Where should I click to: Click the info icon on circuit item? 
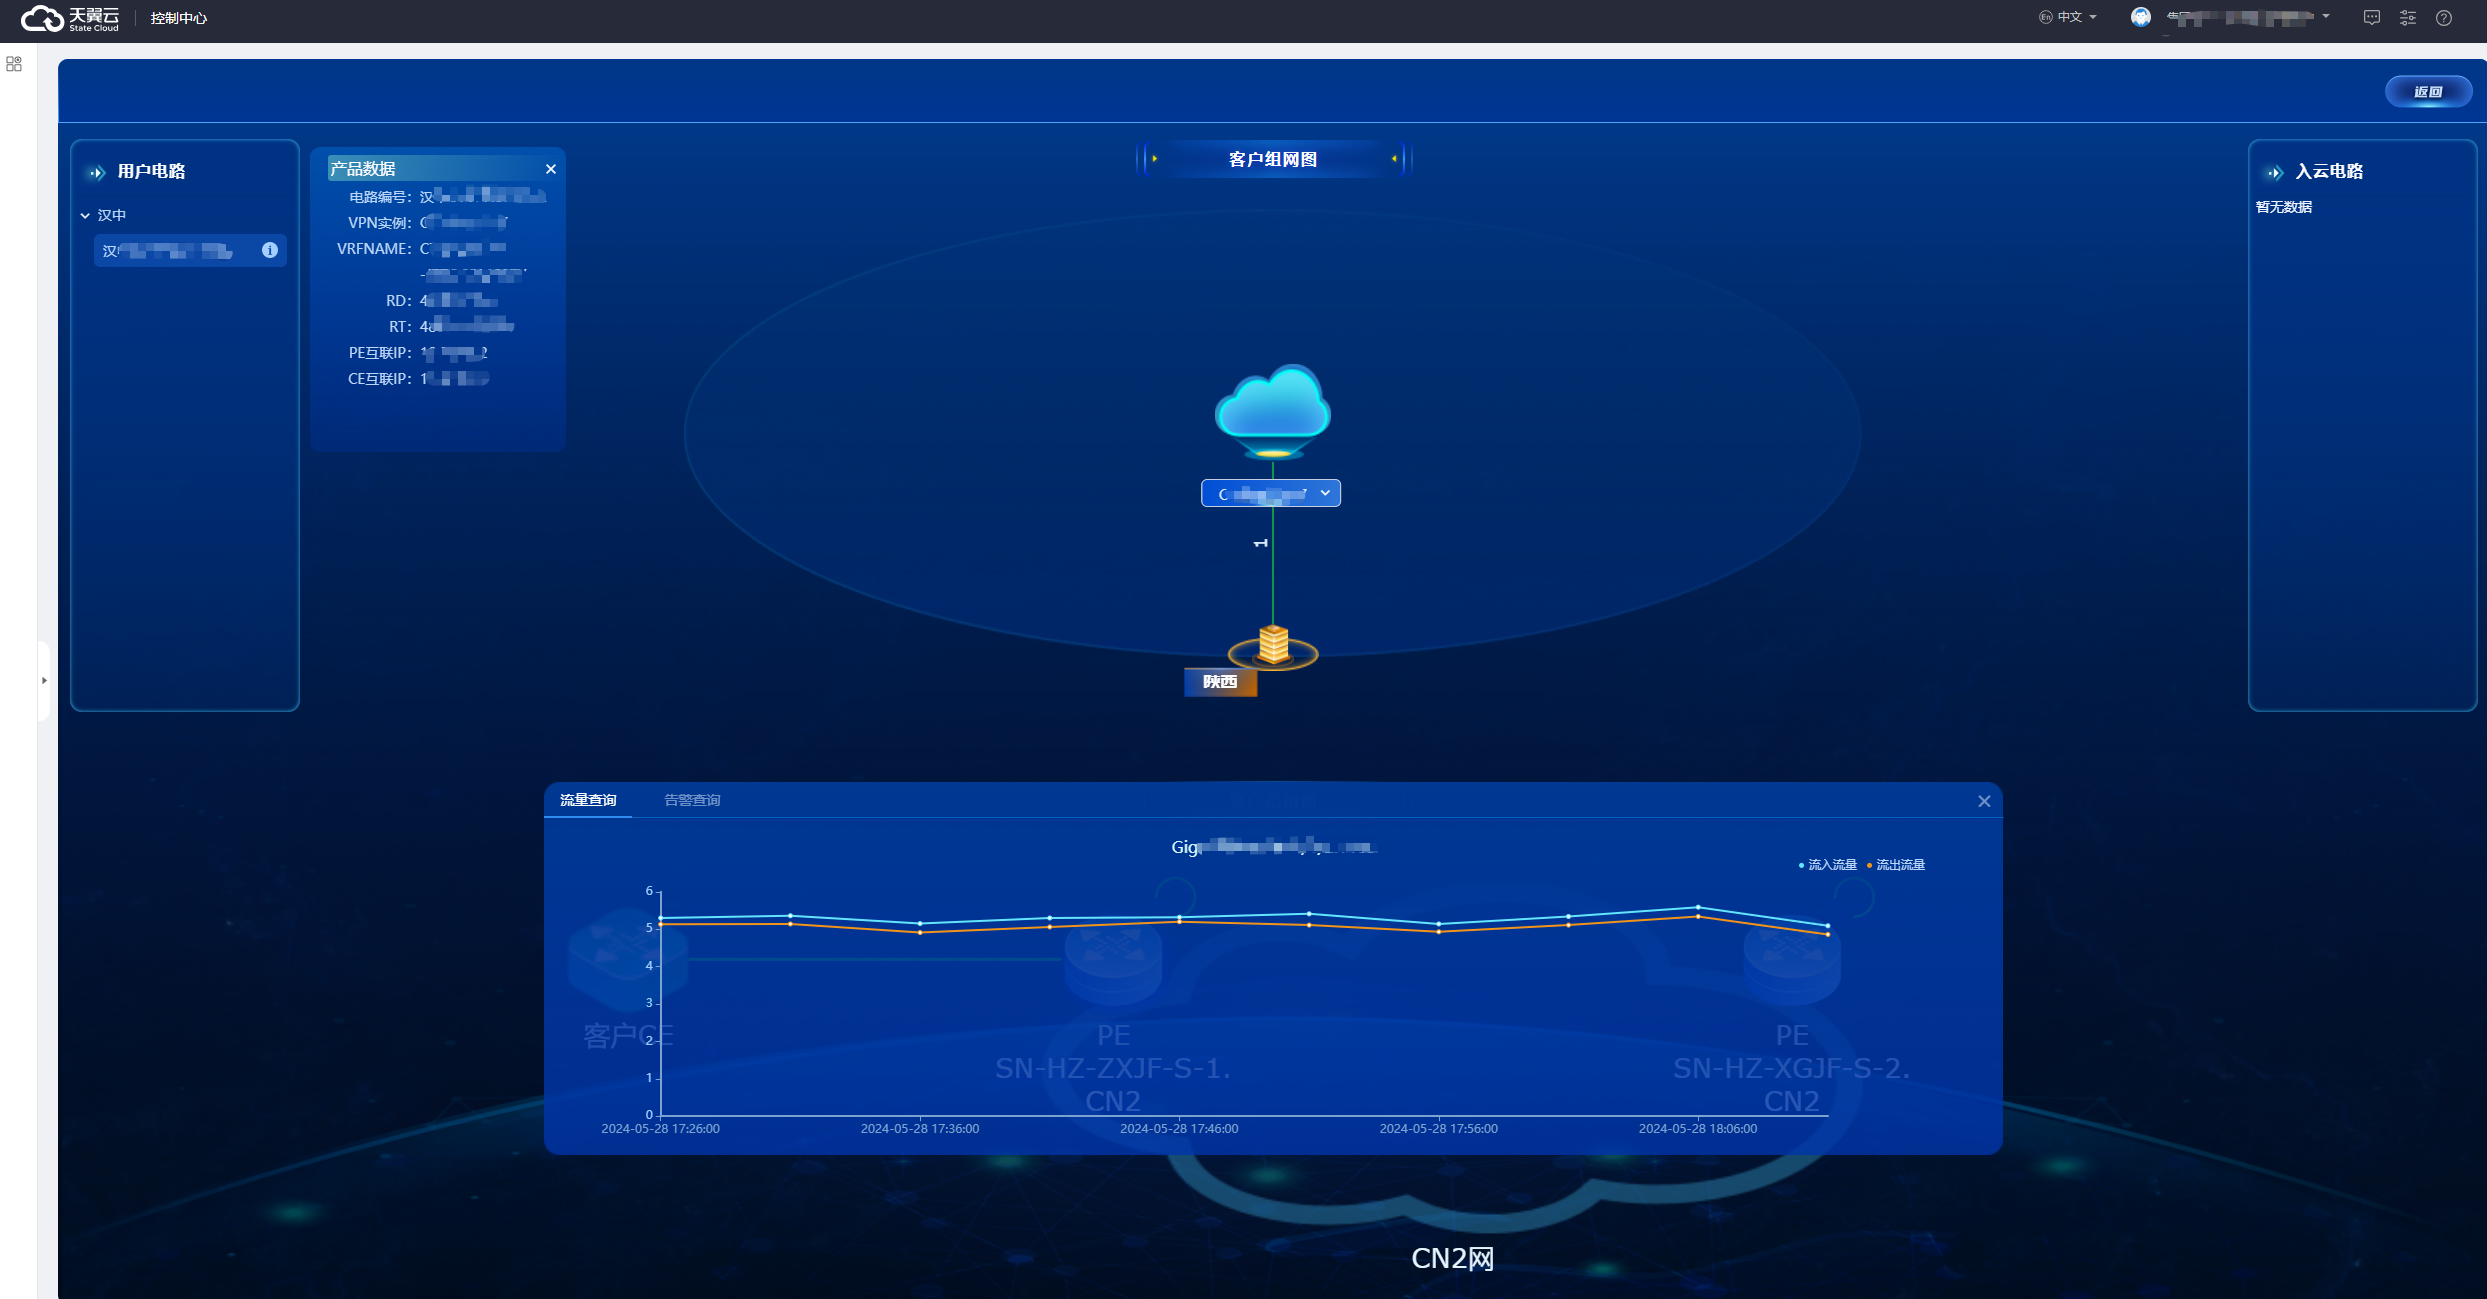coord(270,250)
